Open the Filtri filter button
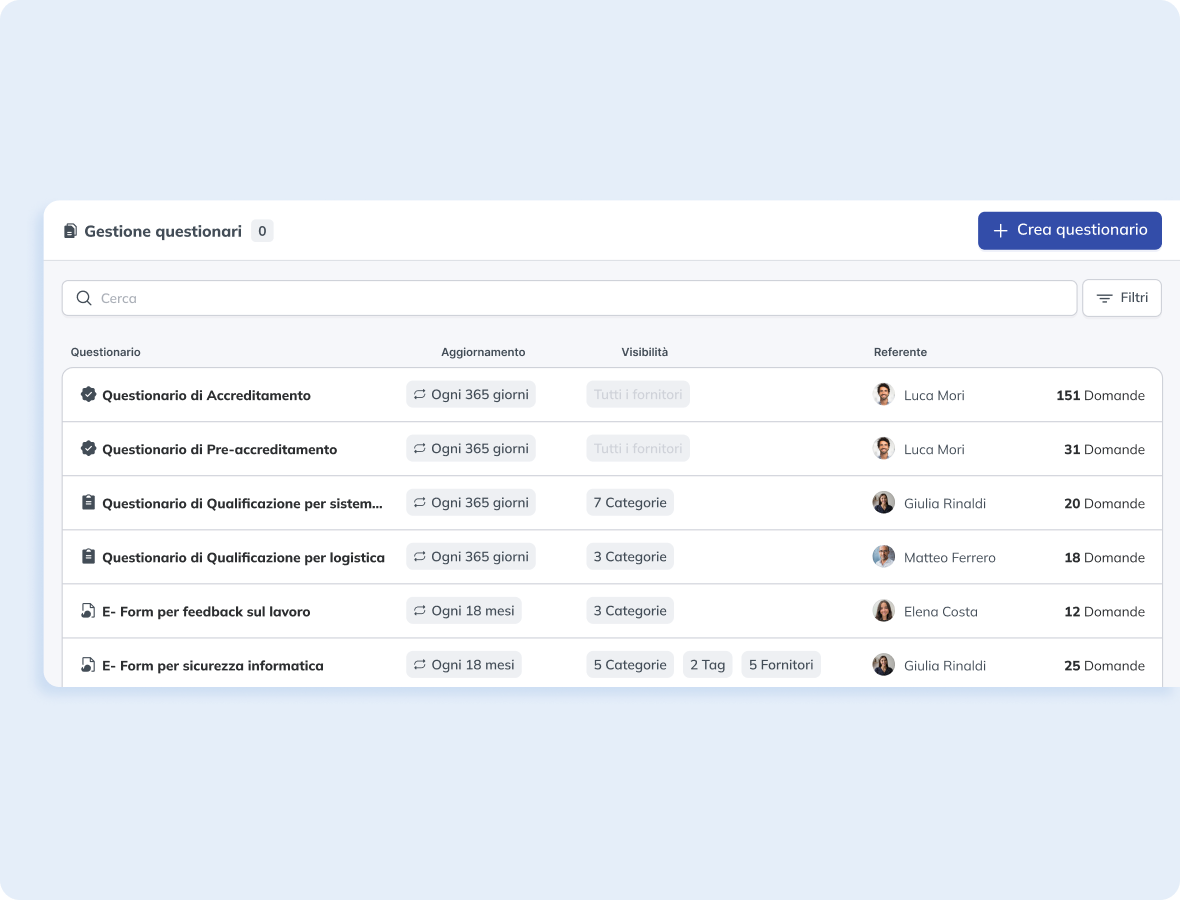This screenshot has height=900, width=1180. tap(1121, 298)
